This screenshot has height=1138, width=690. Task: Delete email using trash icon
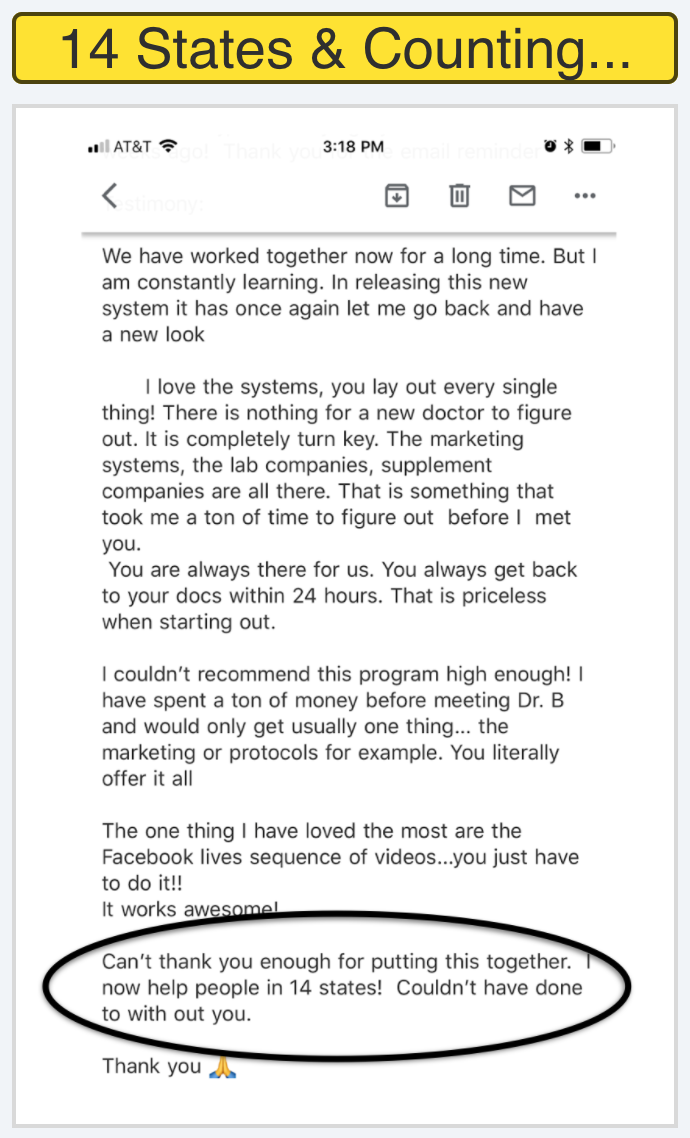[x=459, y=195]
